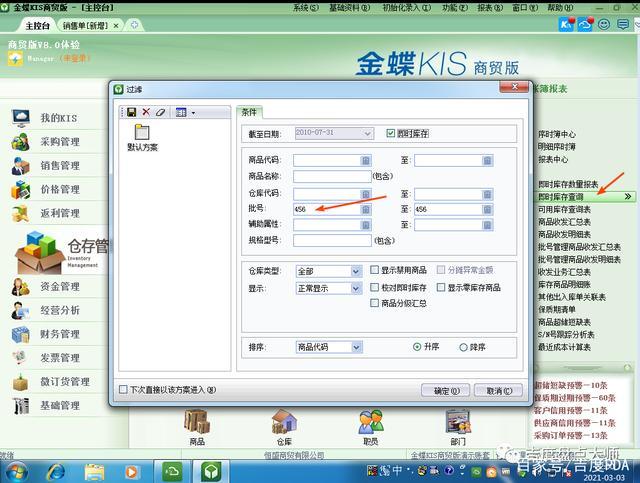This screenshot has height=483, width=640.
Task: Open 保质期清单 report link
Action: point(557,309)
